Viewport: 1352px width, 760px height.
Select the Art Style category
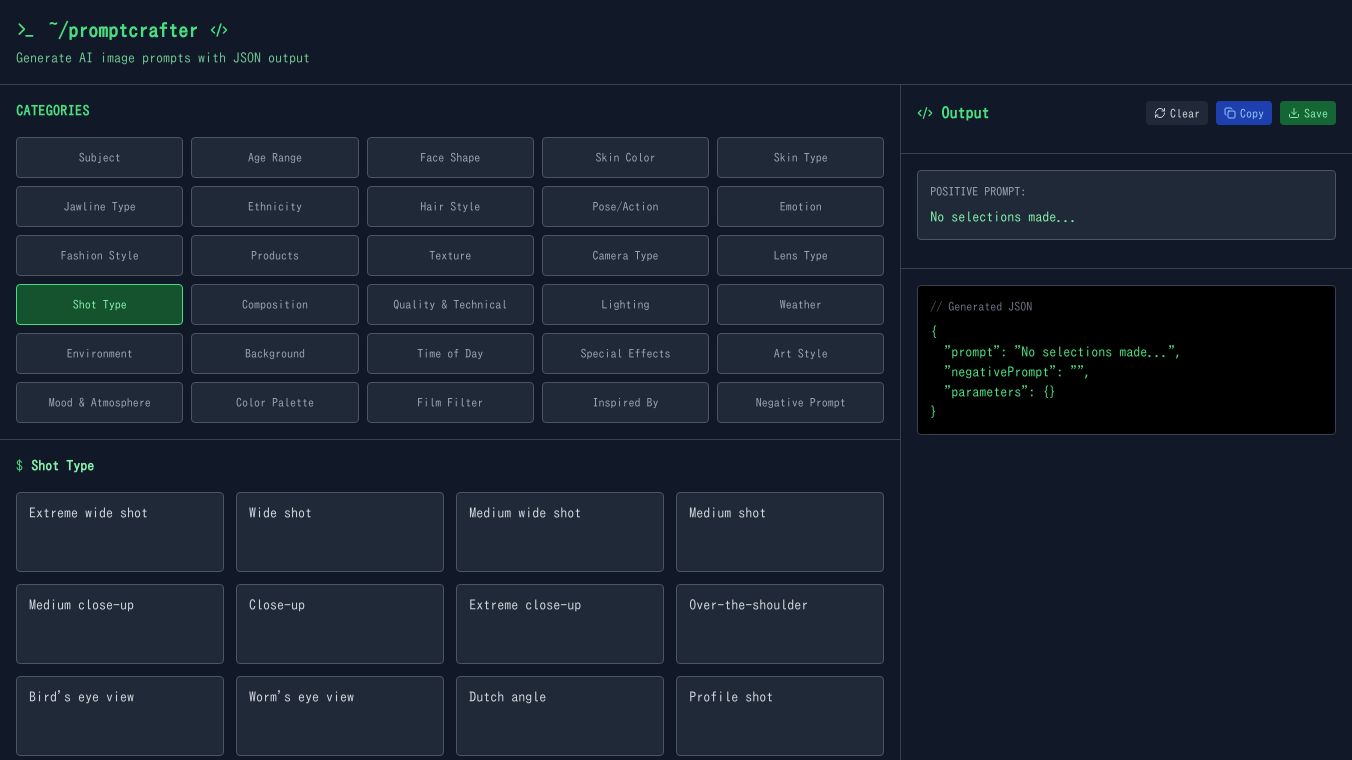coord(800,353)
